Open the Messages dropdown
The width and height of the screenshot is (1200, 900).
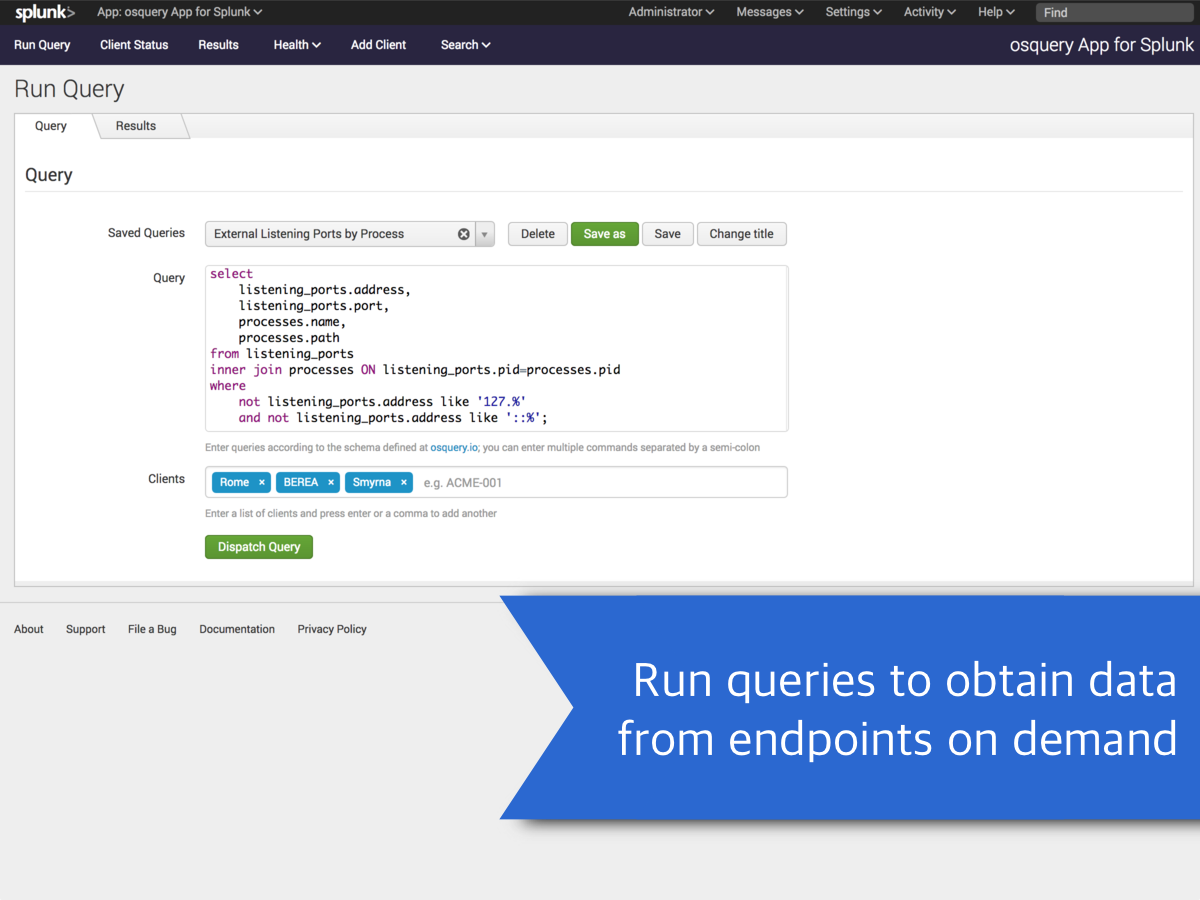[x=770, y=12]
